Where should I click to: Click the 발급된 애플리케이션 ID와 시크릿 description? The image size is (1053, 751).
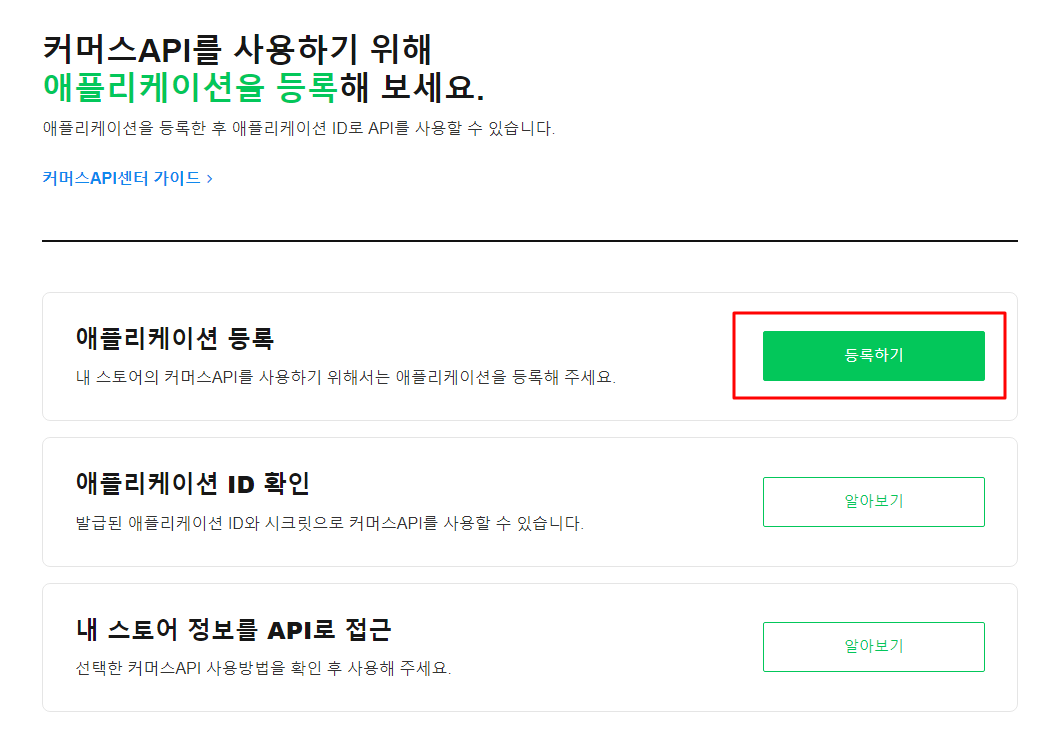329,523
